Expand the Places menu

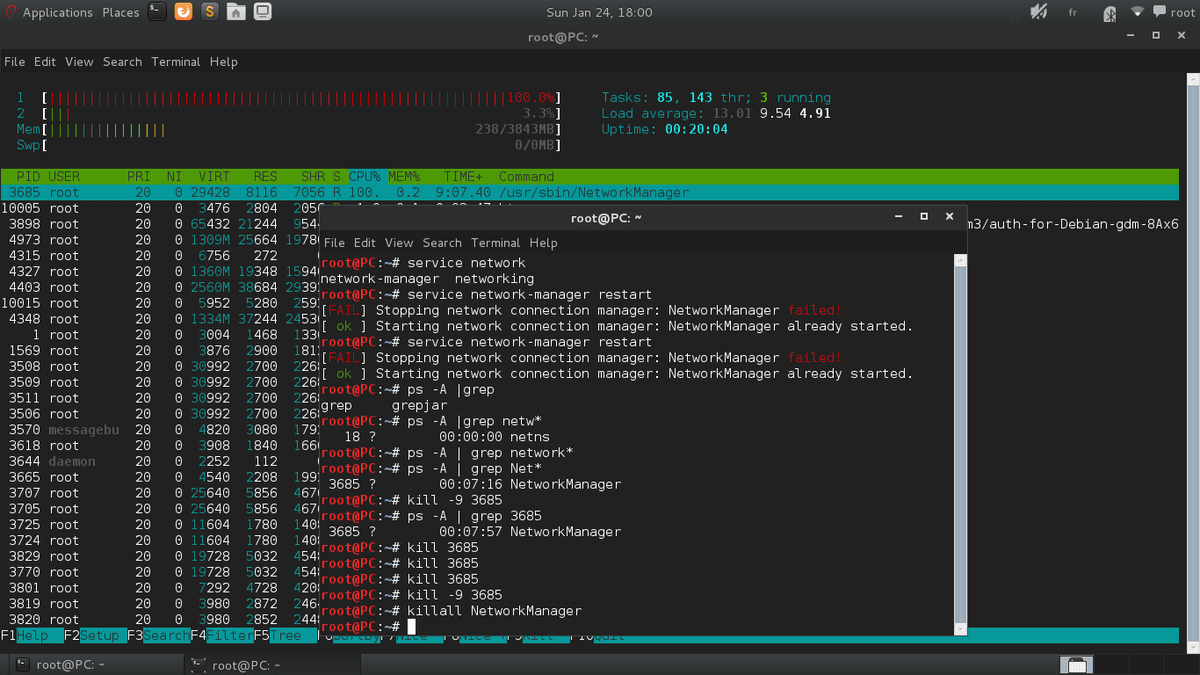tap(120, 13)
